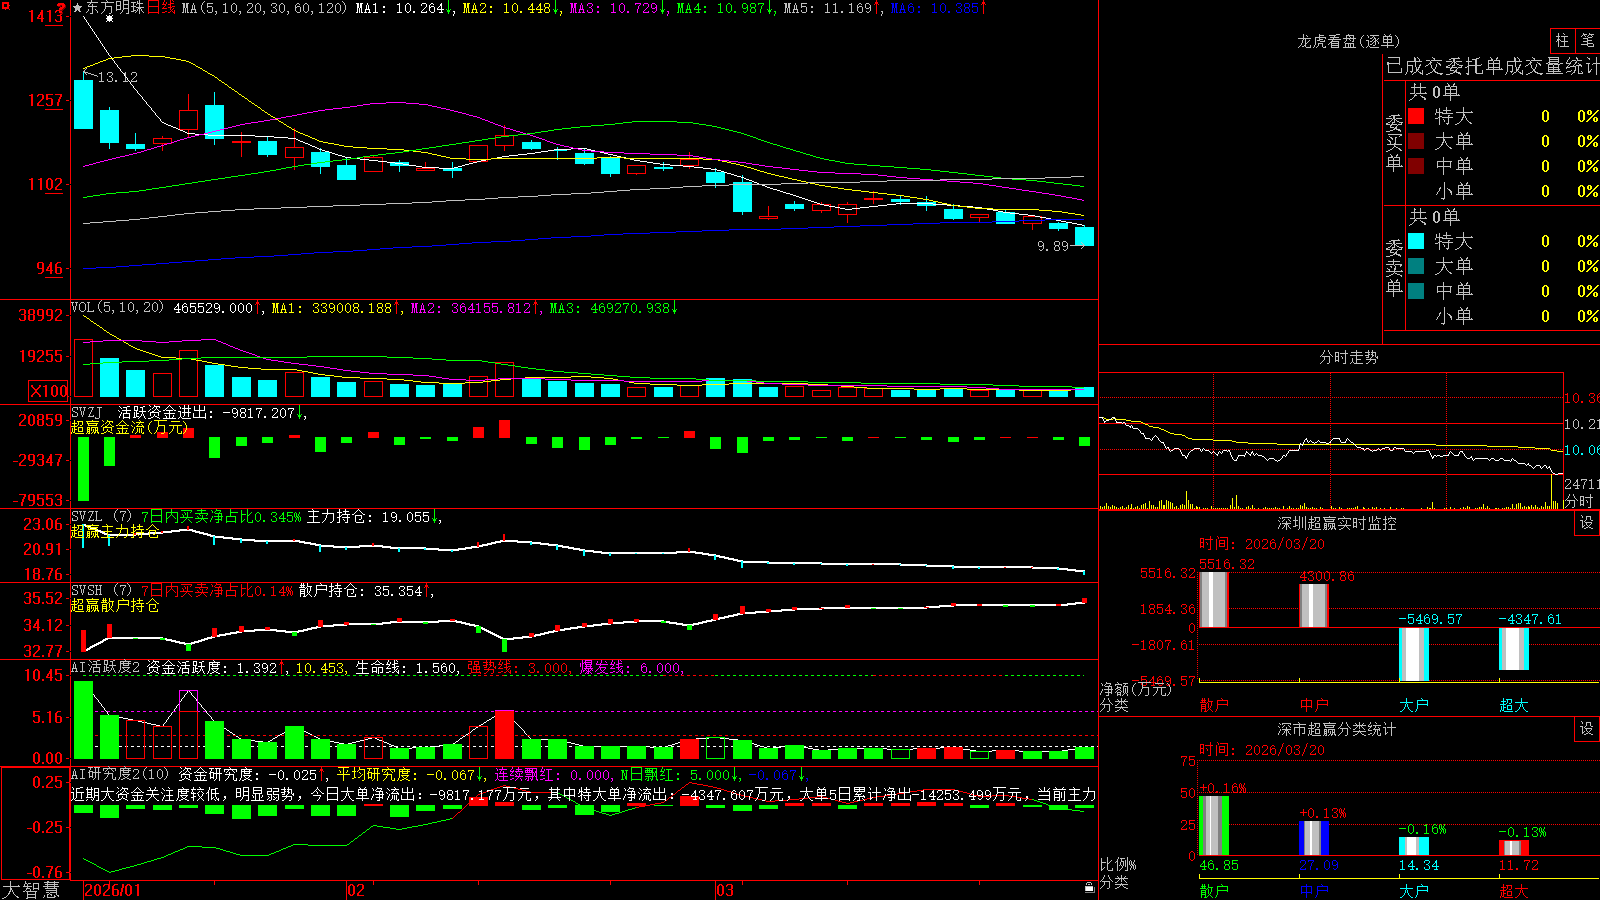Switch 龙虎看盘 to 笔 tick mode

tap(1587, 40)
